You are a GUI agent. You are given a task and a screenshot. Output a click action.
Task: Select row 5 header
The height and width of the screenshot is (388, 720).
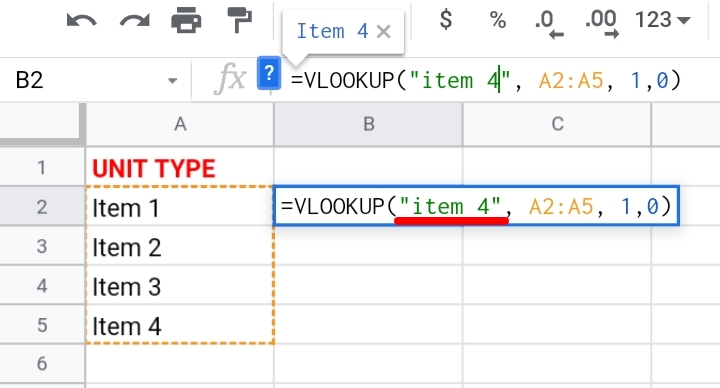click(42, 325)
